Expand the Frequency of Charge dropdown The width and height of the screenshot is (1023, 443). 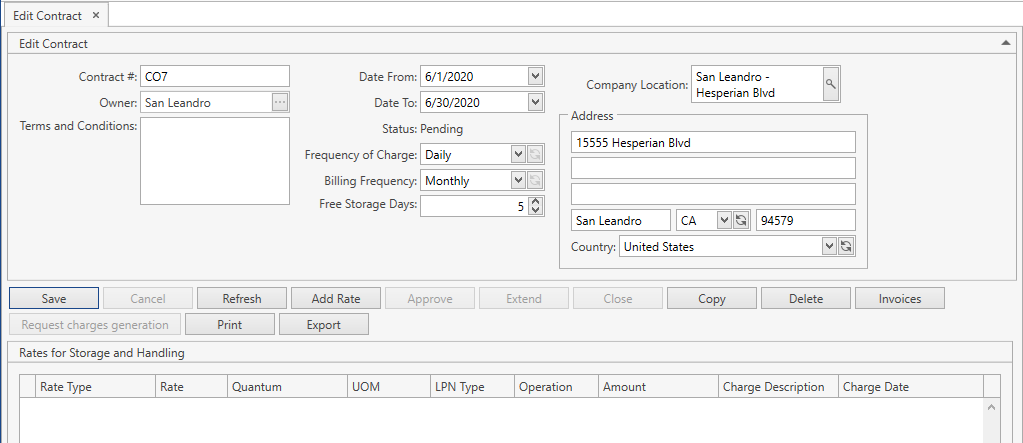[x=517, y=154]
